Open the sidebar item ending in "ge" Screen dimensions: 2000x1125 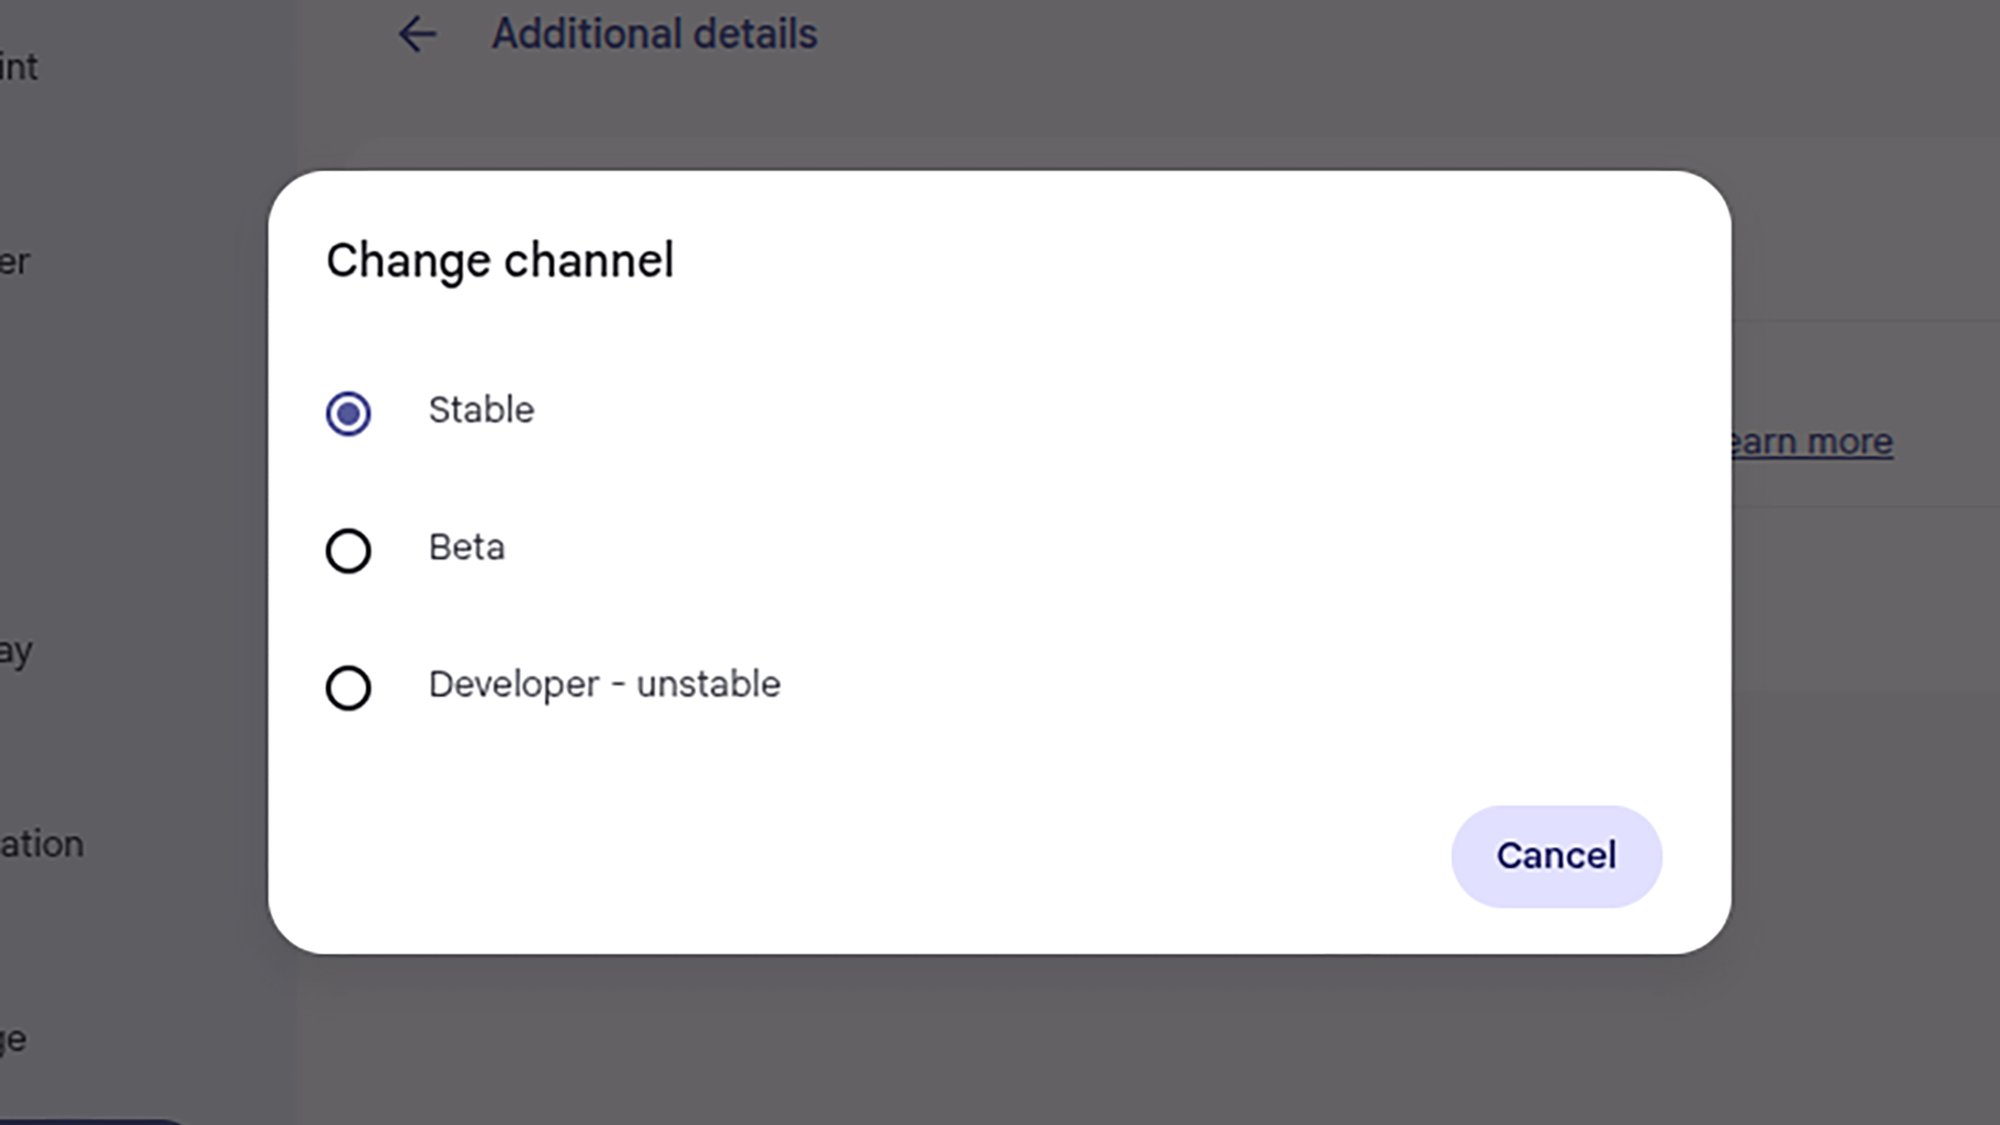(14, 1040)
